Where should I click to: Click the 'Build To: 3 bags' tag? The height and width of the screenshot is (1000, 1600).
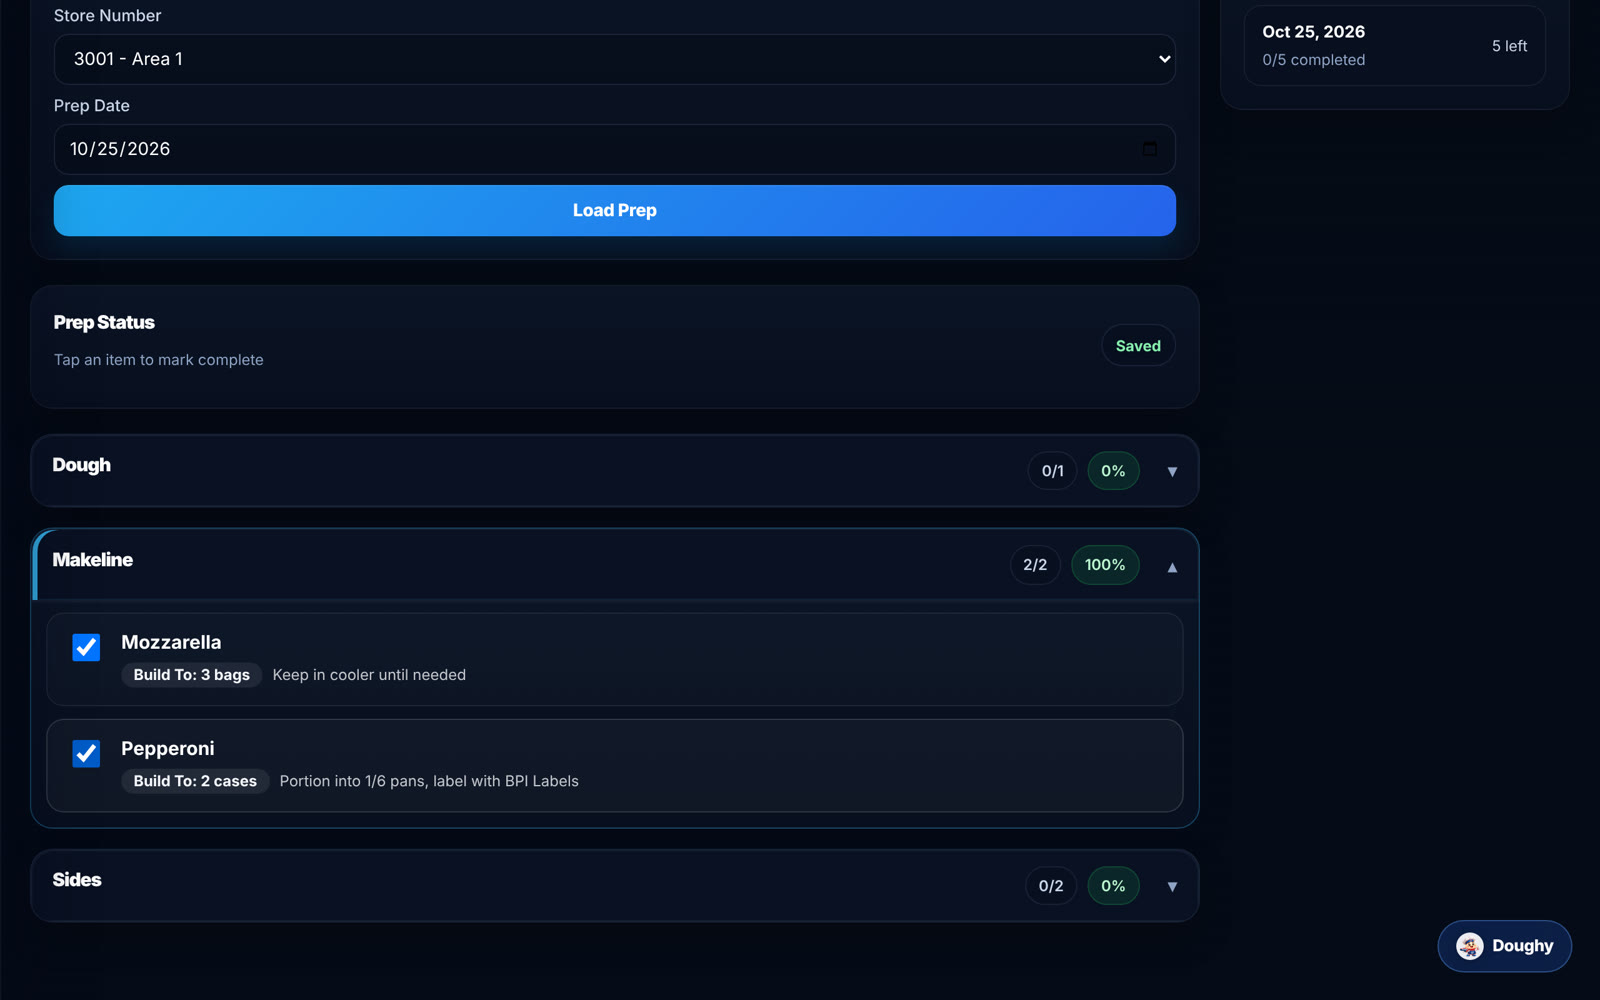[x=192, y=675]
